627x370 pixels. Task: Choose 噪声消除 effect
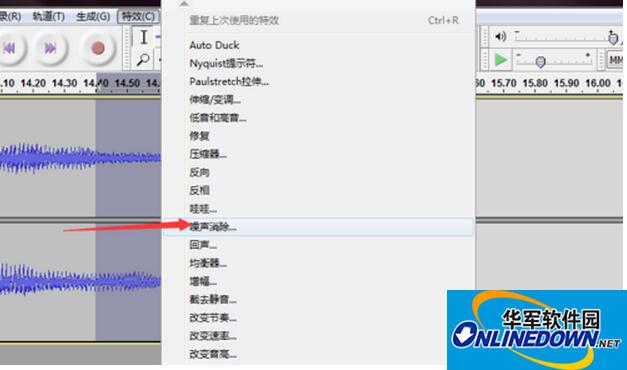coord(318,227)
